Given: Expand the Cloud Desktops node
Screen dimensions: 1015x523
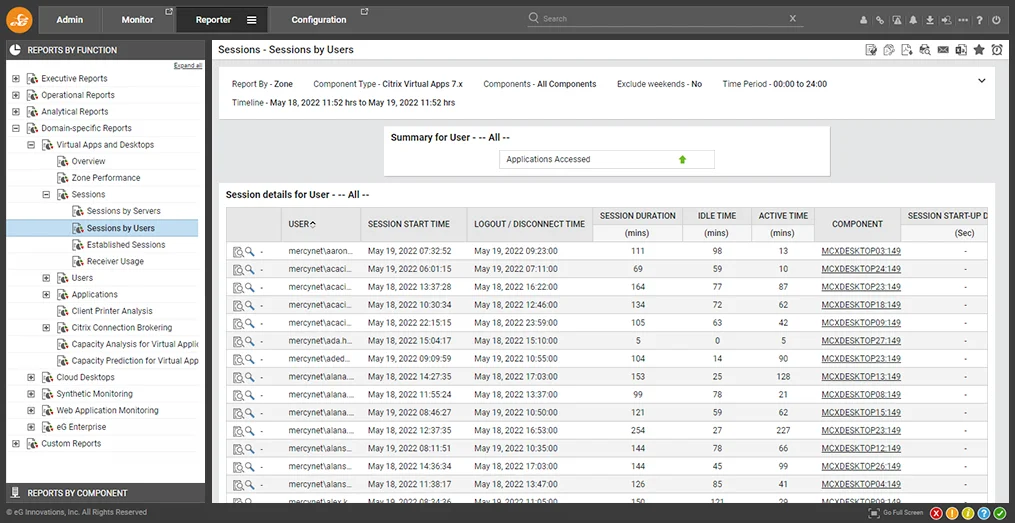Looking at the screenshot, I should 30,377.
